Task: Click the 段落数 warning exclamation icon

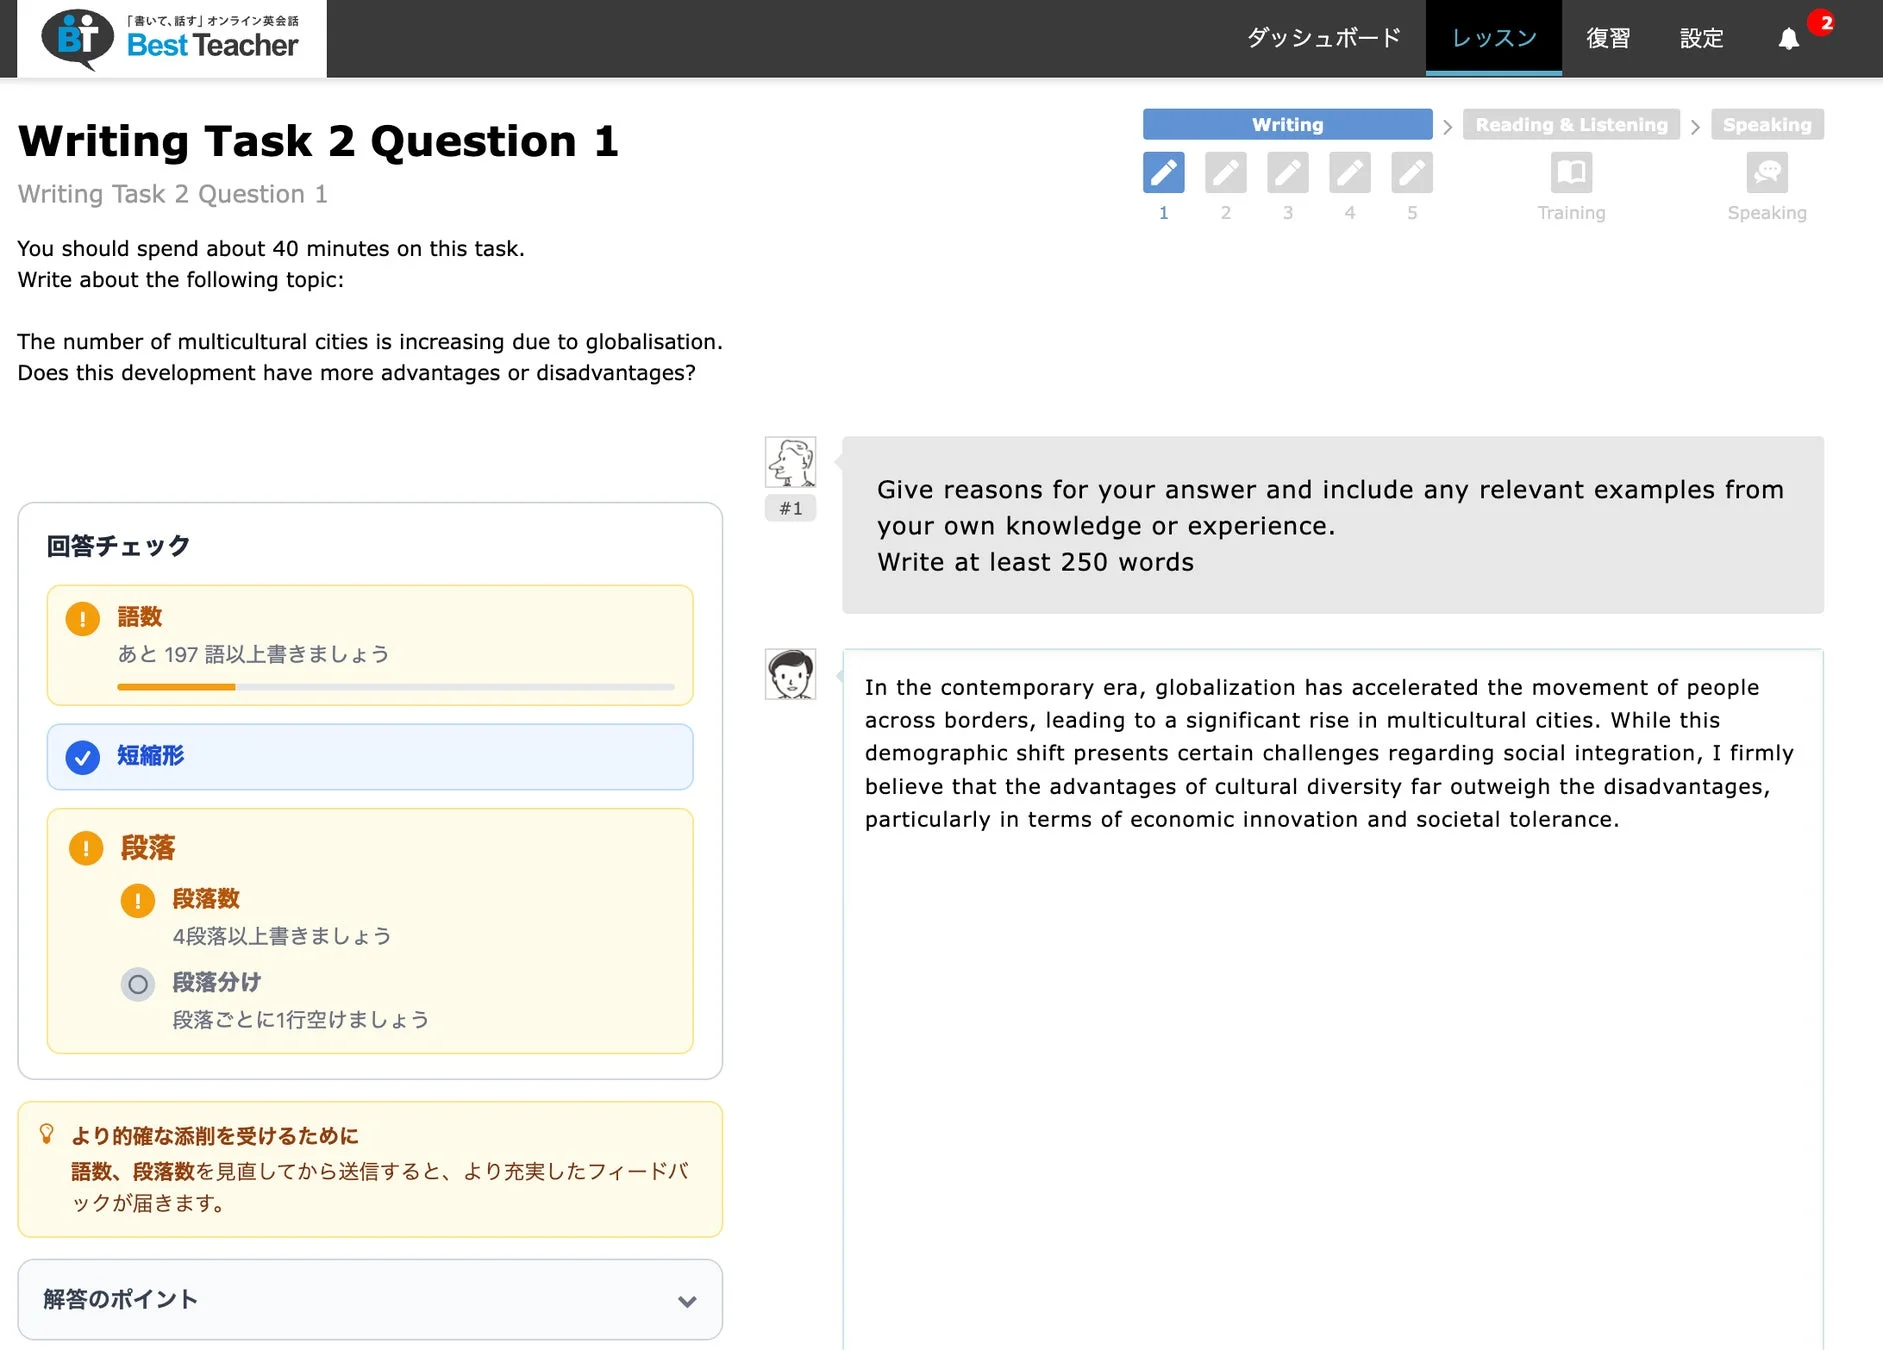Action: click(x=138, y=900)
